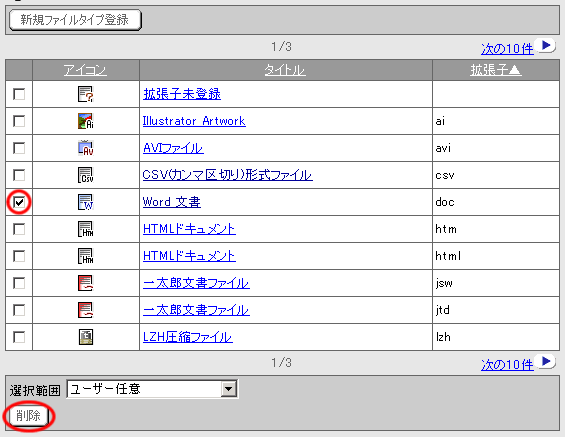Screen dimensions: 565x437
Task: Click the 新規ファイルタイプ登録 button
Action: [x=75, y=20]
